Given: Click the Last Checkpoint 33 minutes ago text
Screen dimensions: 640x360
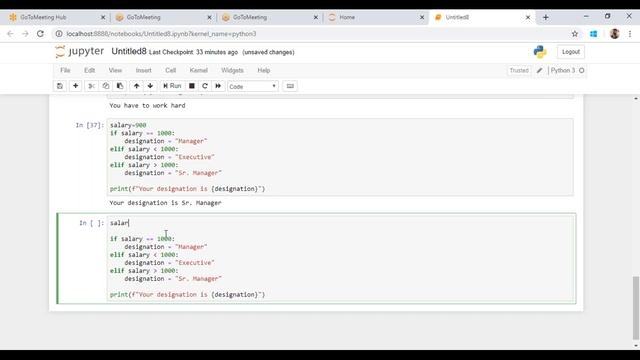Looking at the screenshot, I should click(x=193, y=52).
